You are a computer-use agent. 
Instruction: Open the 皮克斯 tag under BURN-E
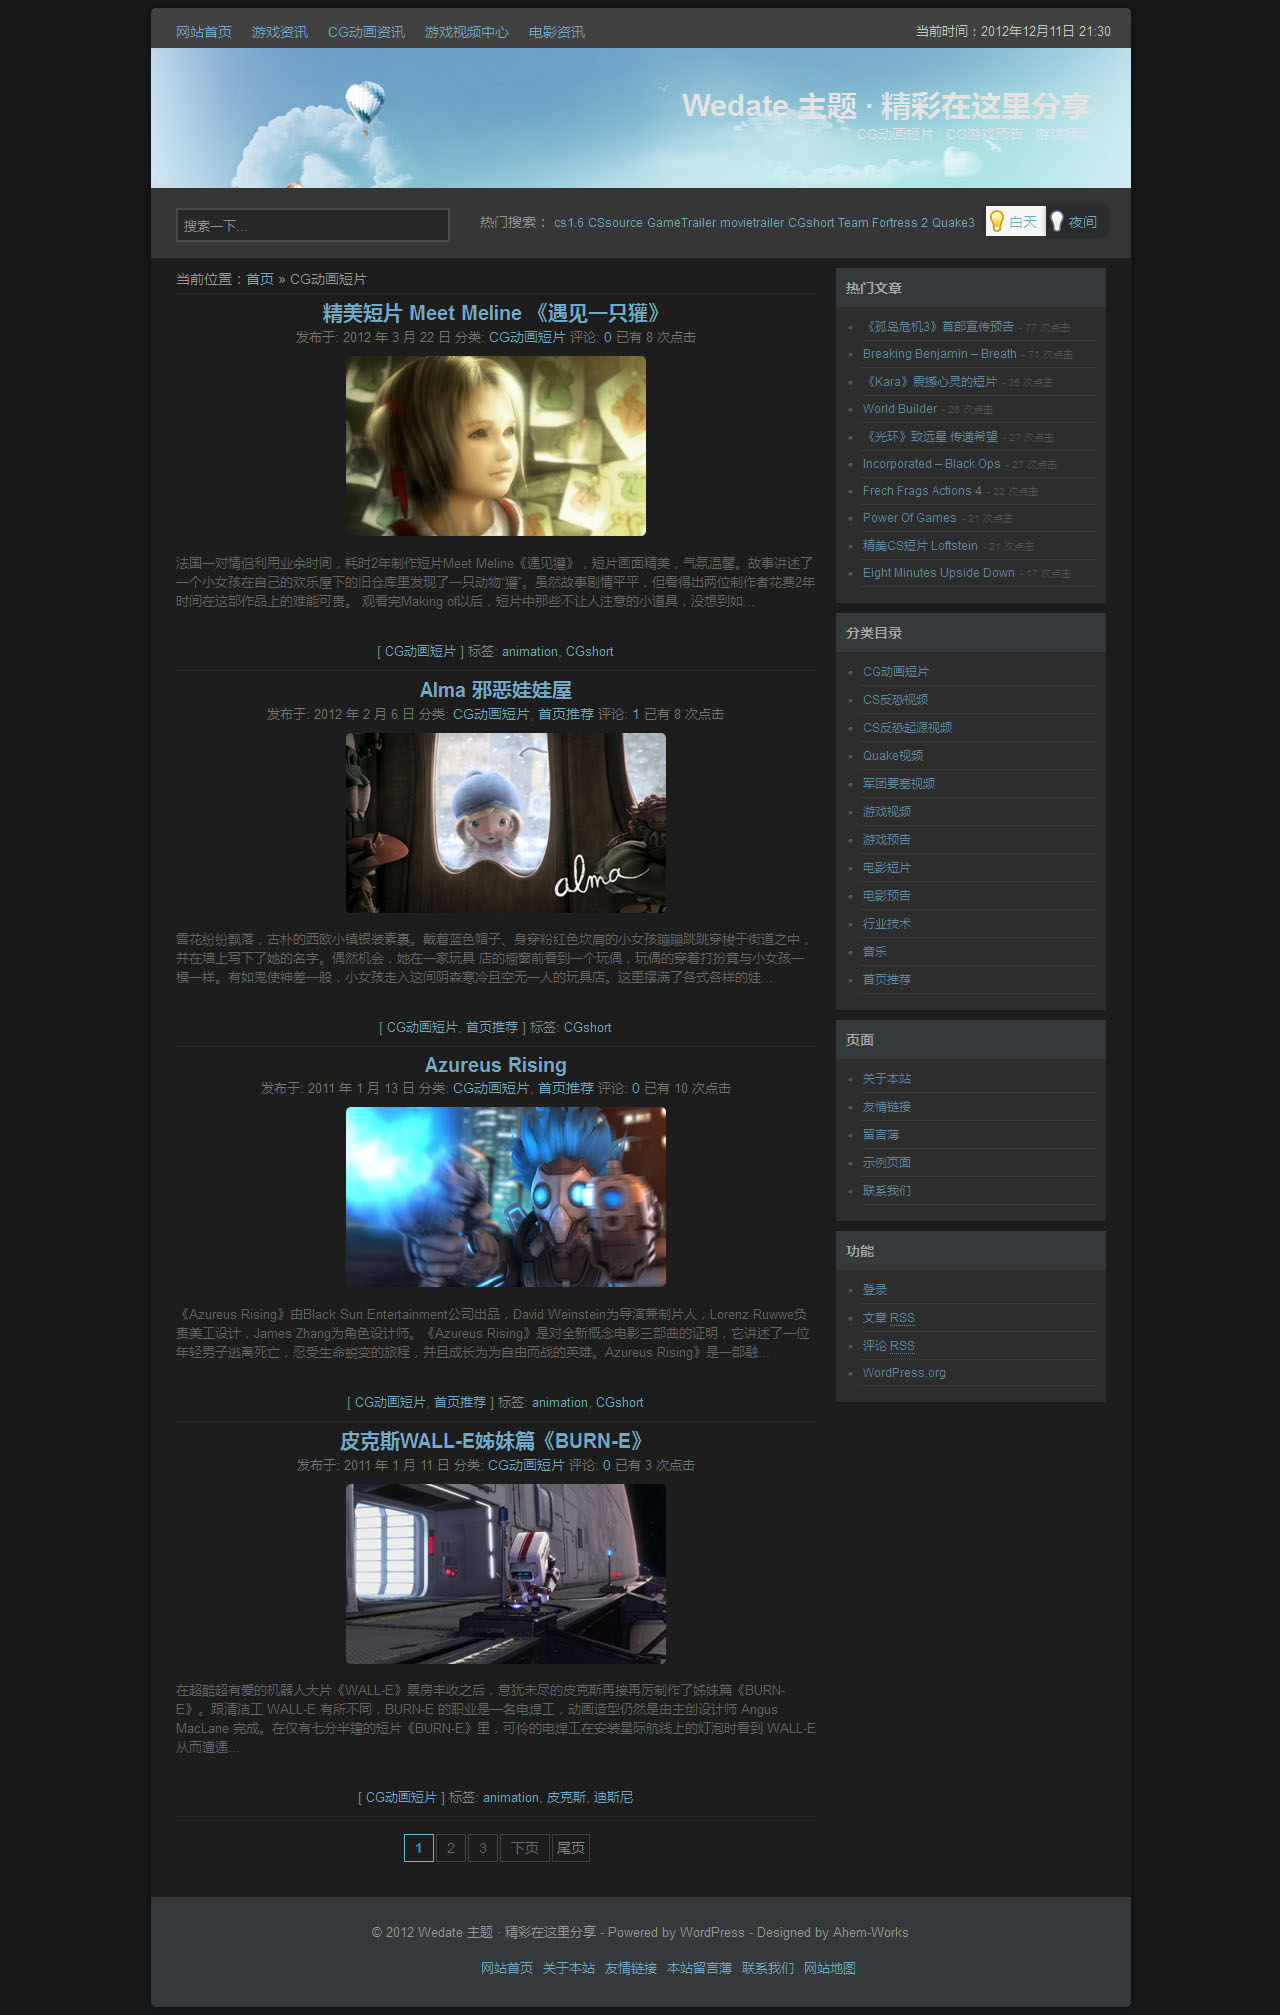point(566,1798)
